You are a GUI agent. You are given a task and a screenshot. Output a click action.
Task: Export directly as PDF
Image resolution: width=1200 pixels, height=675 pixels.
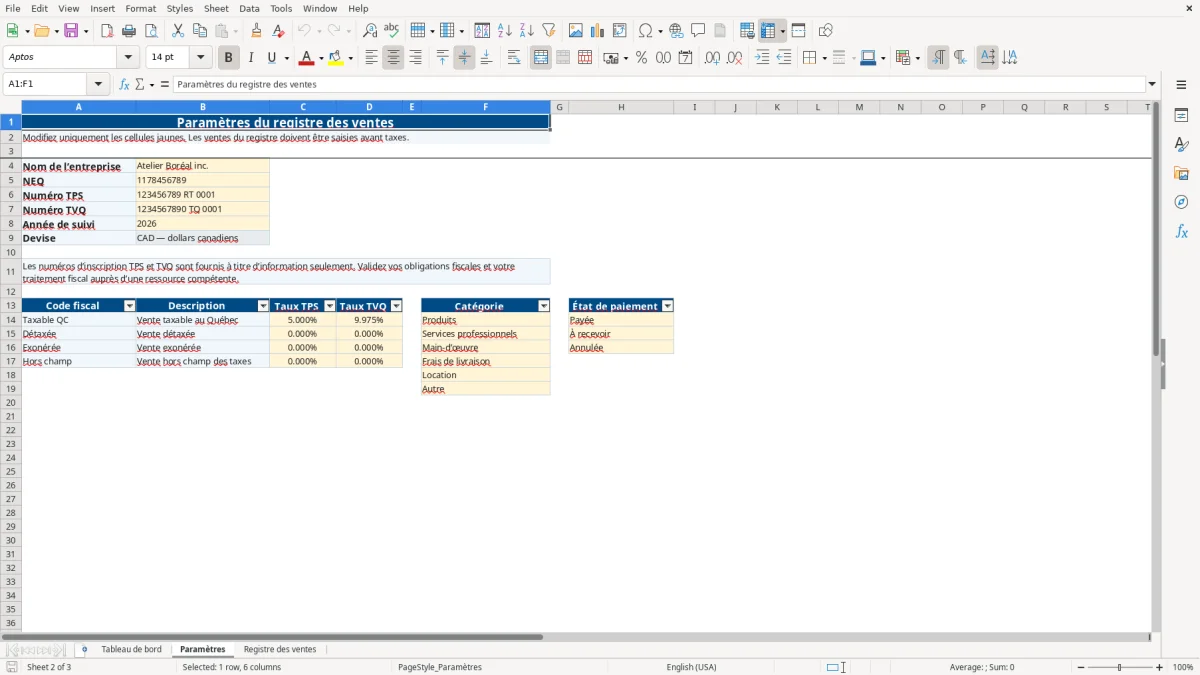pos(107,31)
